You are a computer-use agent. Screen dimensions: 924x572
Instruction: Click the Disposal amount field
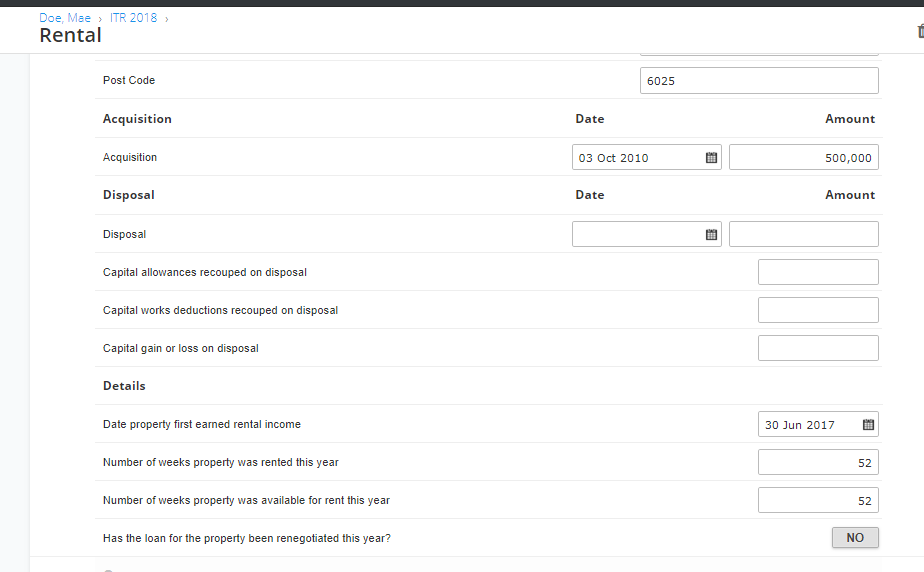click(x=804, y=234)
